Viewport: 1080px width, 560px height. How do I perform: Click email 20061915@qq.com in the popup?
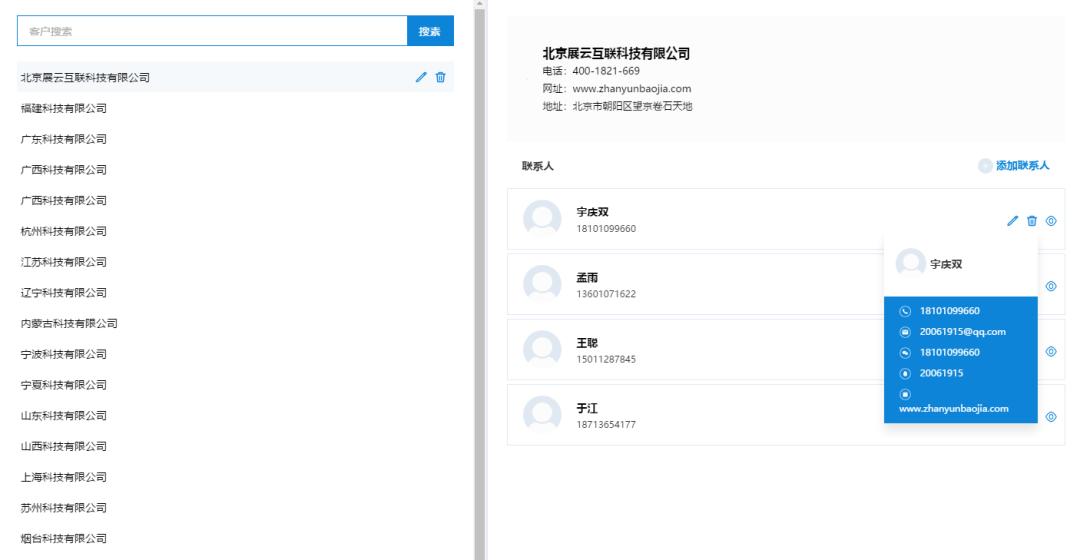click(x=962, y=332)
